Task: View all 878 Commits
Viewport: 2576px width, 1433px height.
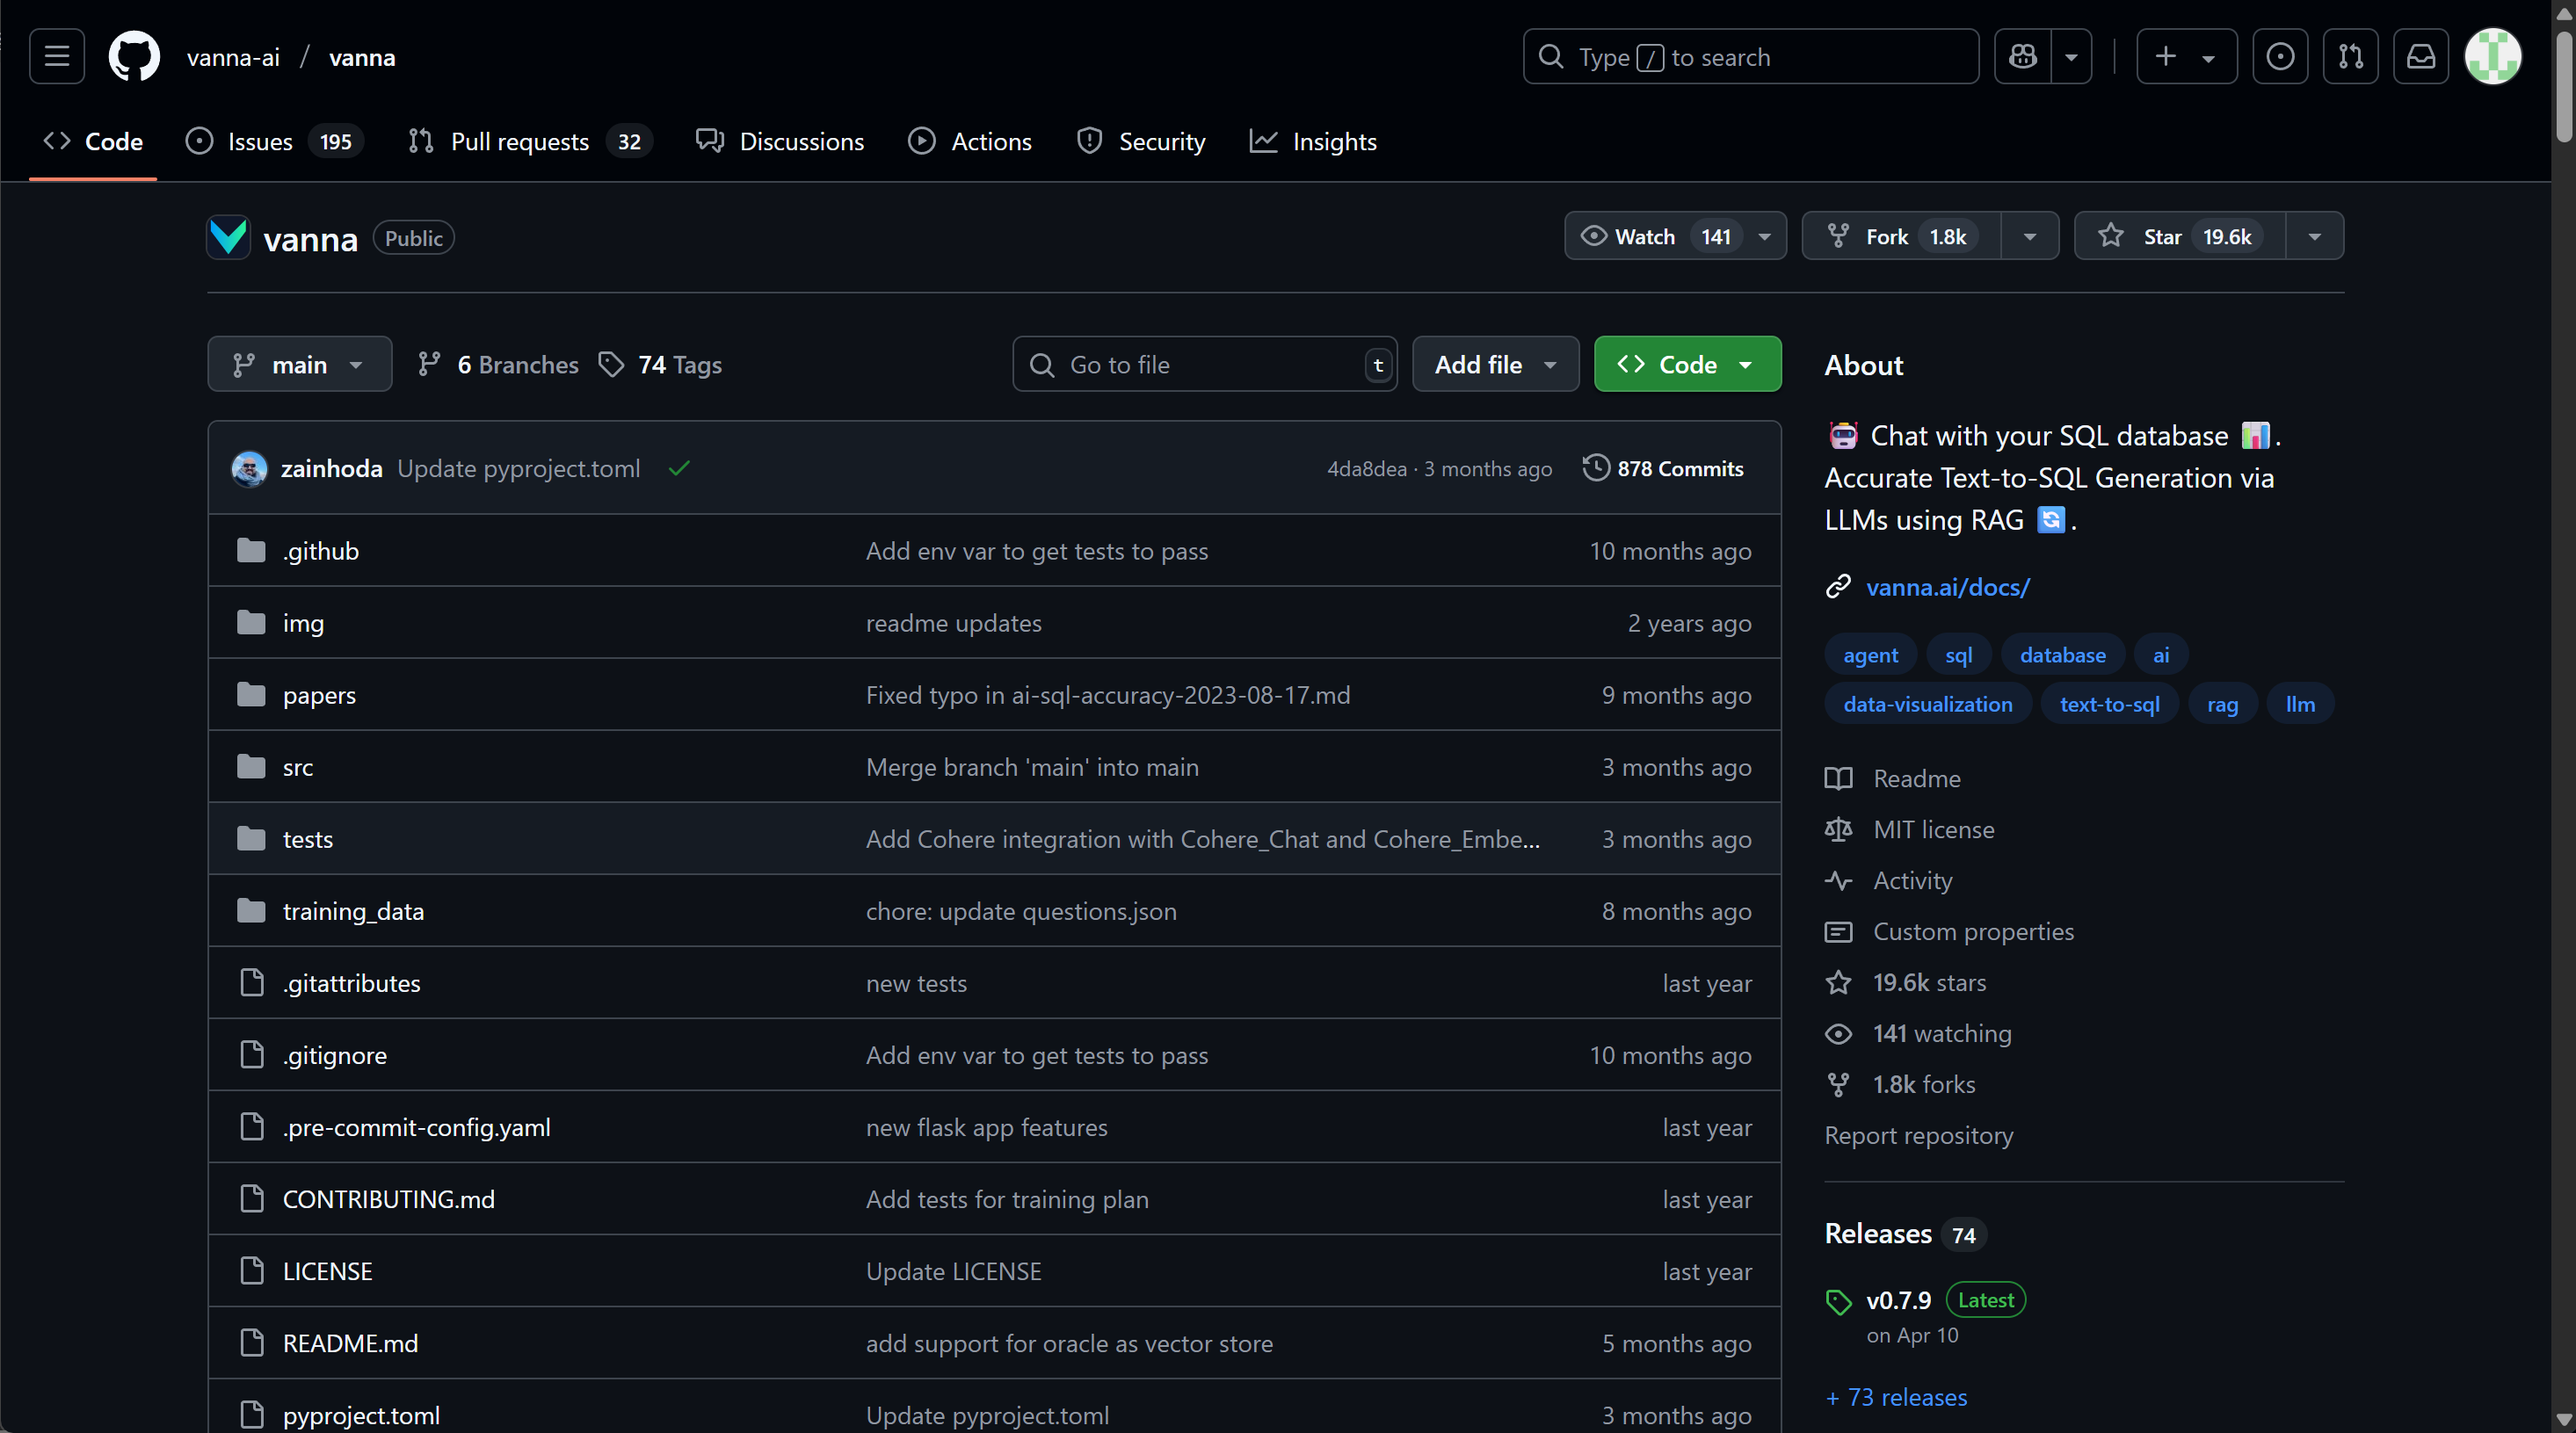Action: click(1663, 469)
